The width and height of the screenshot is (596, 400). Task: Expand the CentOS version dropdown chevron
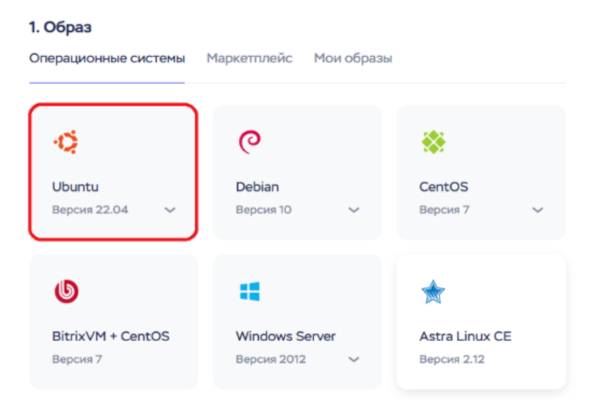tap(537, 210)
